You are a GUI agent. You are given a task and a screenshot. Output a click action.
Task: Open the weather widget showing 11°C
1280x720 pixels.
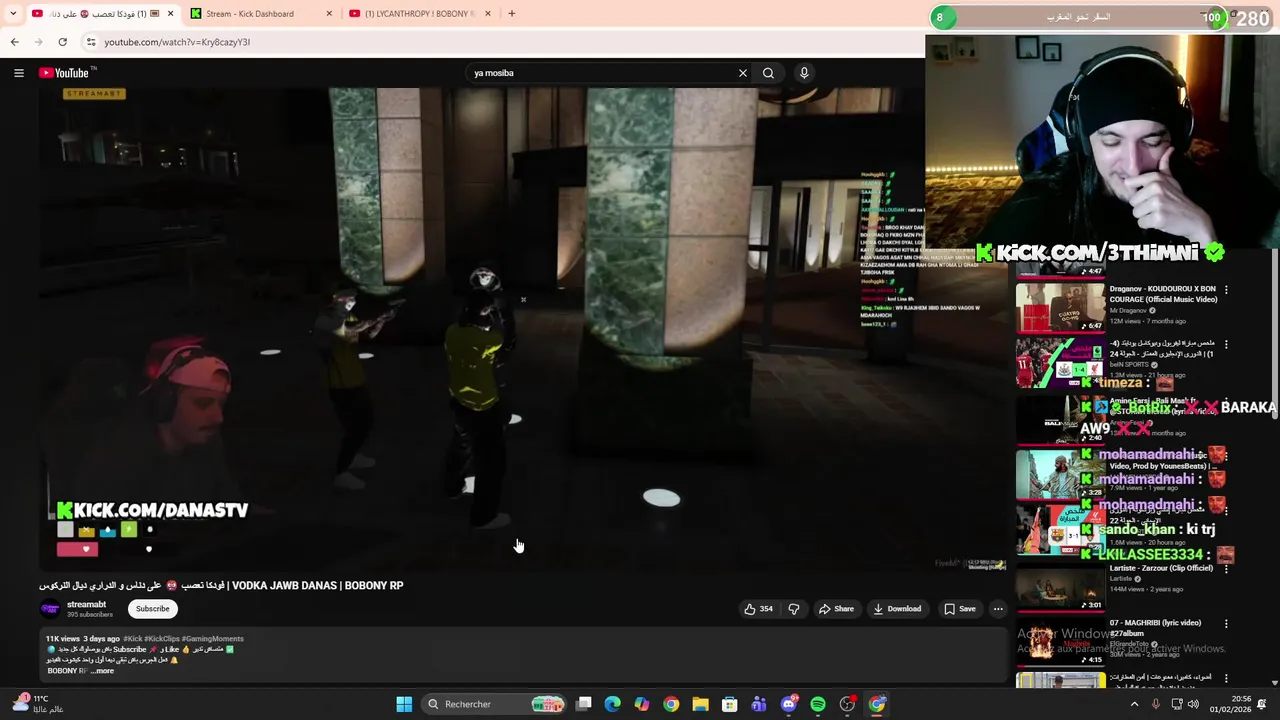pyautogui.click(x=38, y=704)
